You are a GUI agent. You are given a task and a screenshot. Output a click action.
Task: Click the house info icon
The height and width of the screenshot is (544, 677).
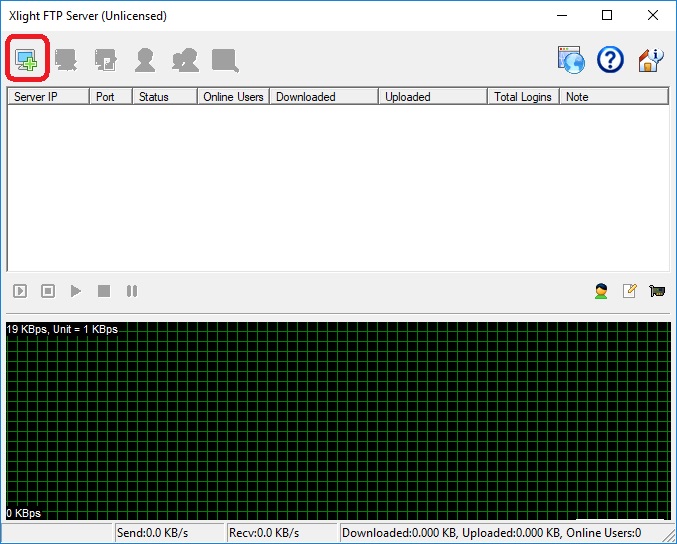650,60
